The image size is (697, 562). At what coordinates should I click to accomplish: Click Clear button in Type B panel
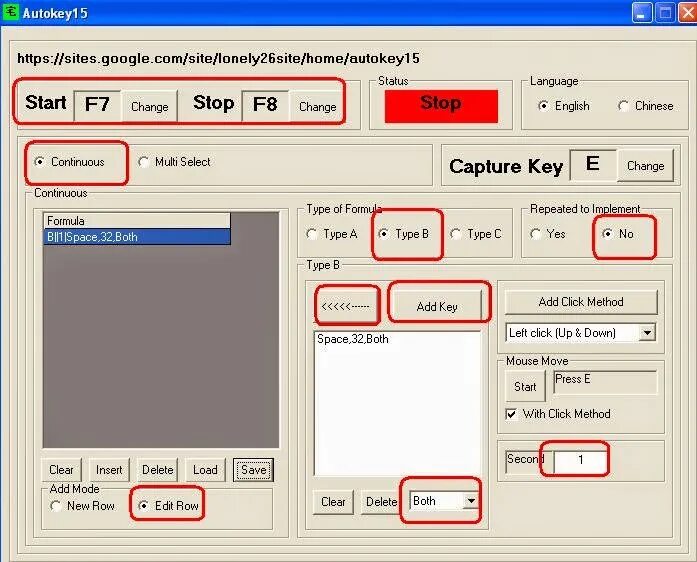click(333, 502)
